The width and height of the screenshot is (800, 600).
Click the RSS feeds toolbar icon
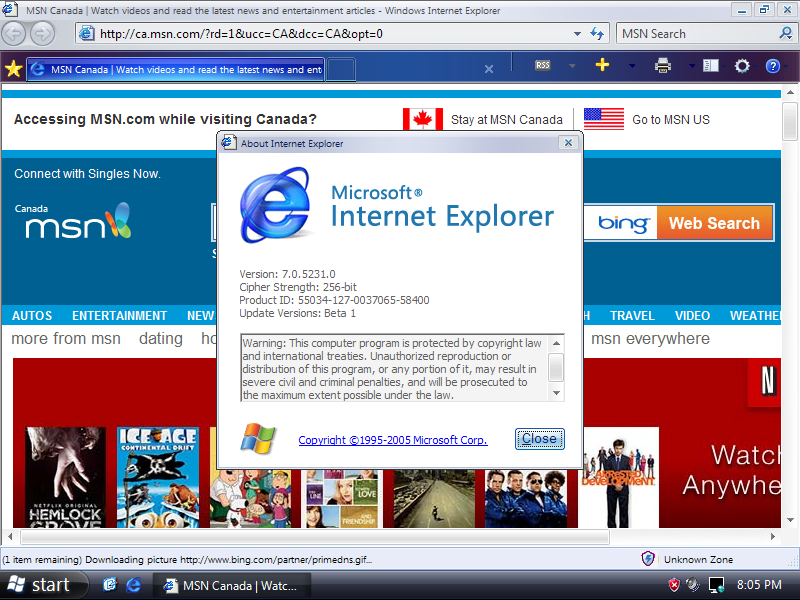pos(542,65)
